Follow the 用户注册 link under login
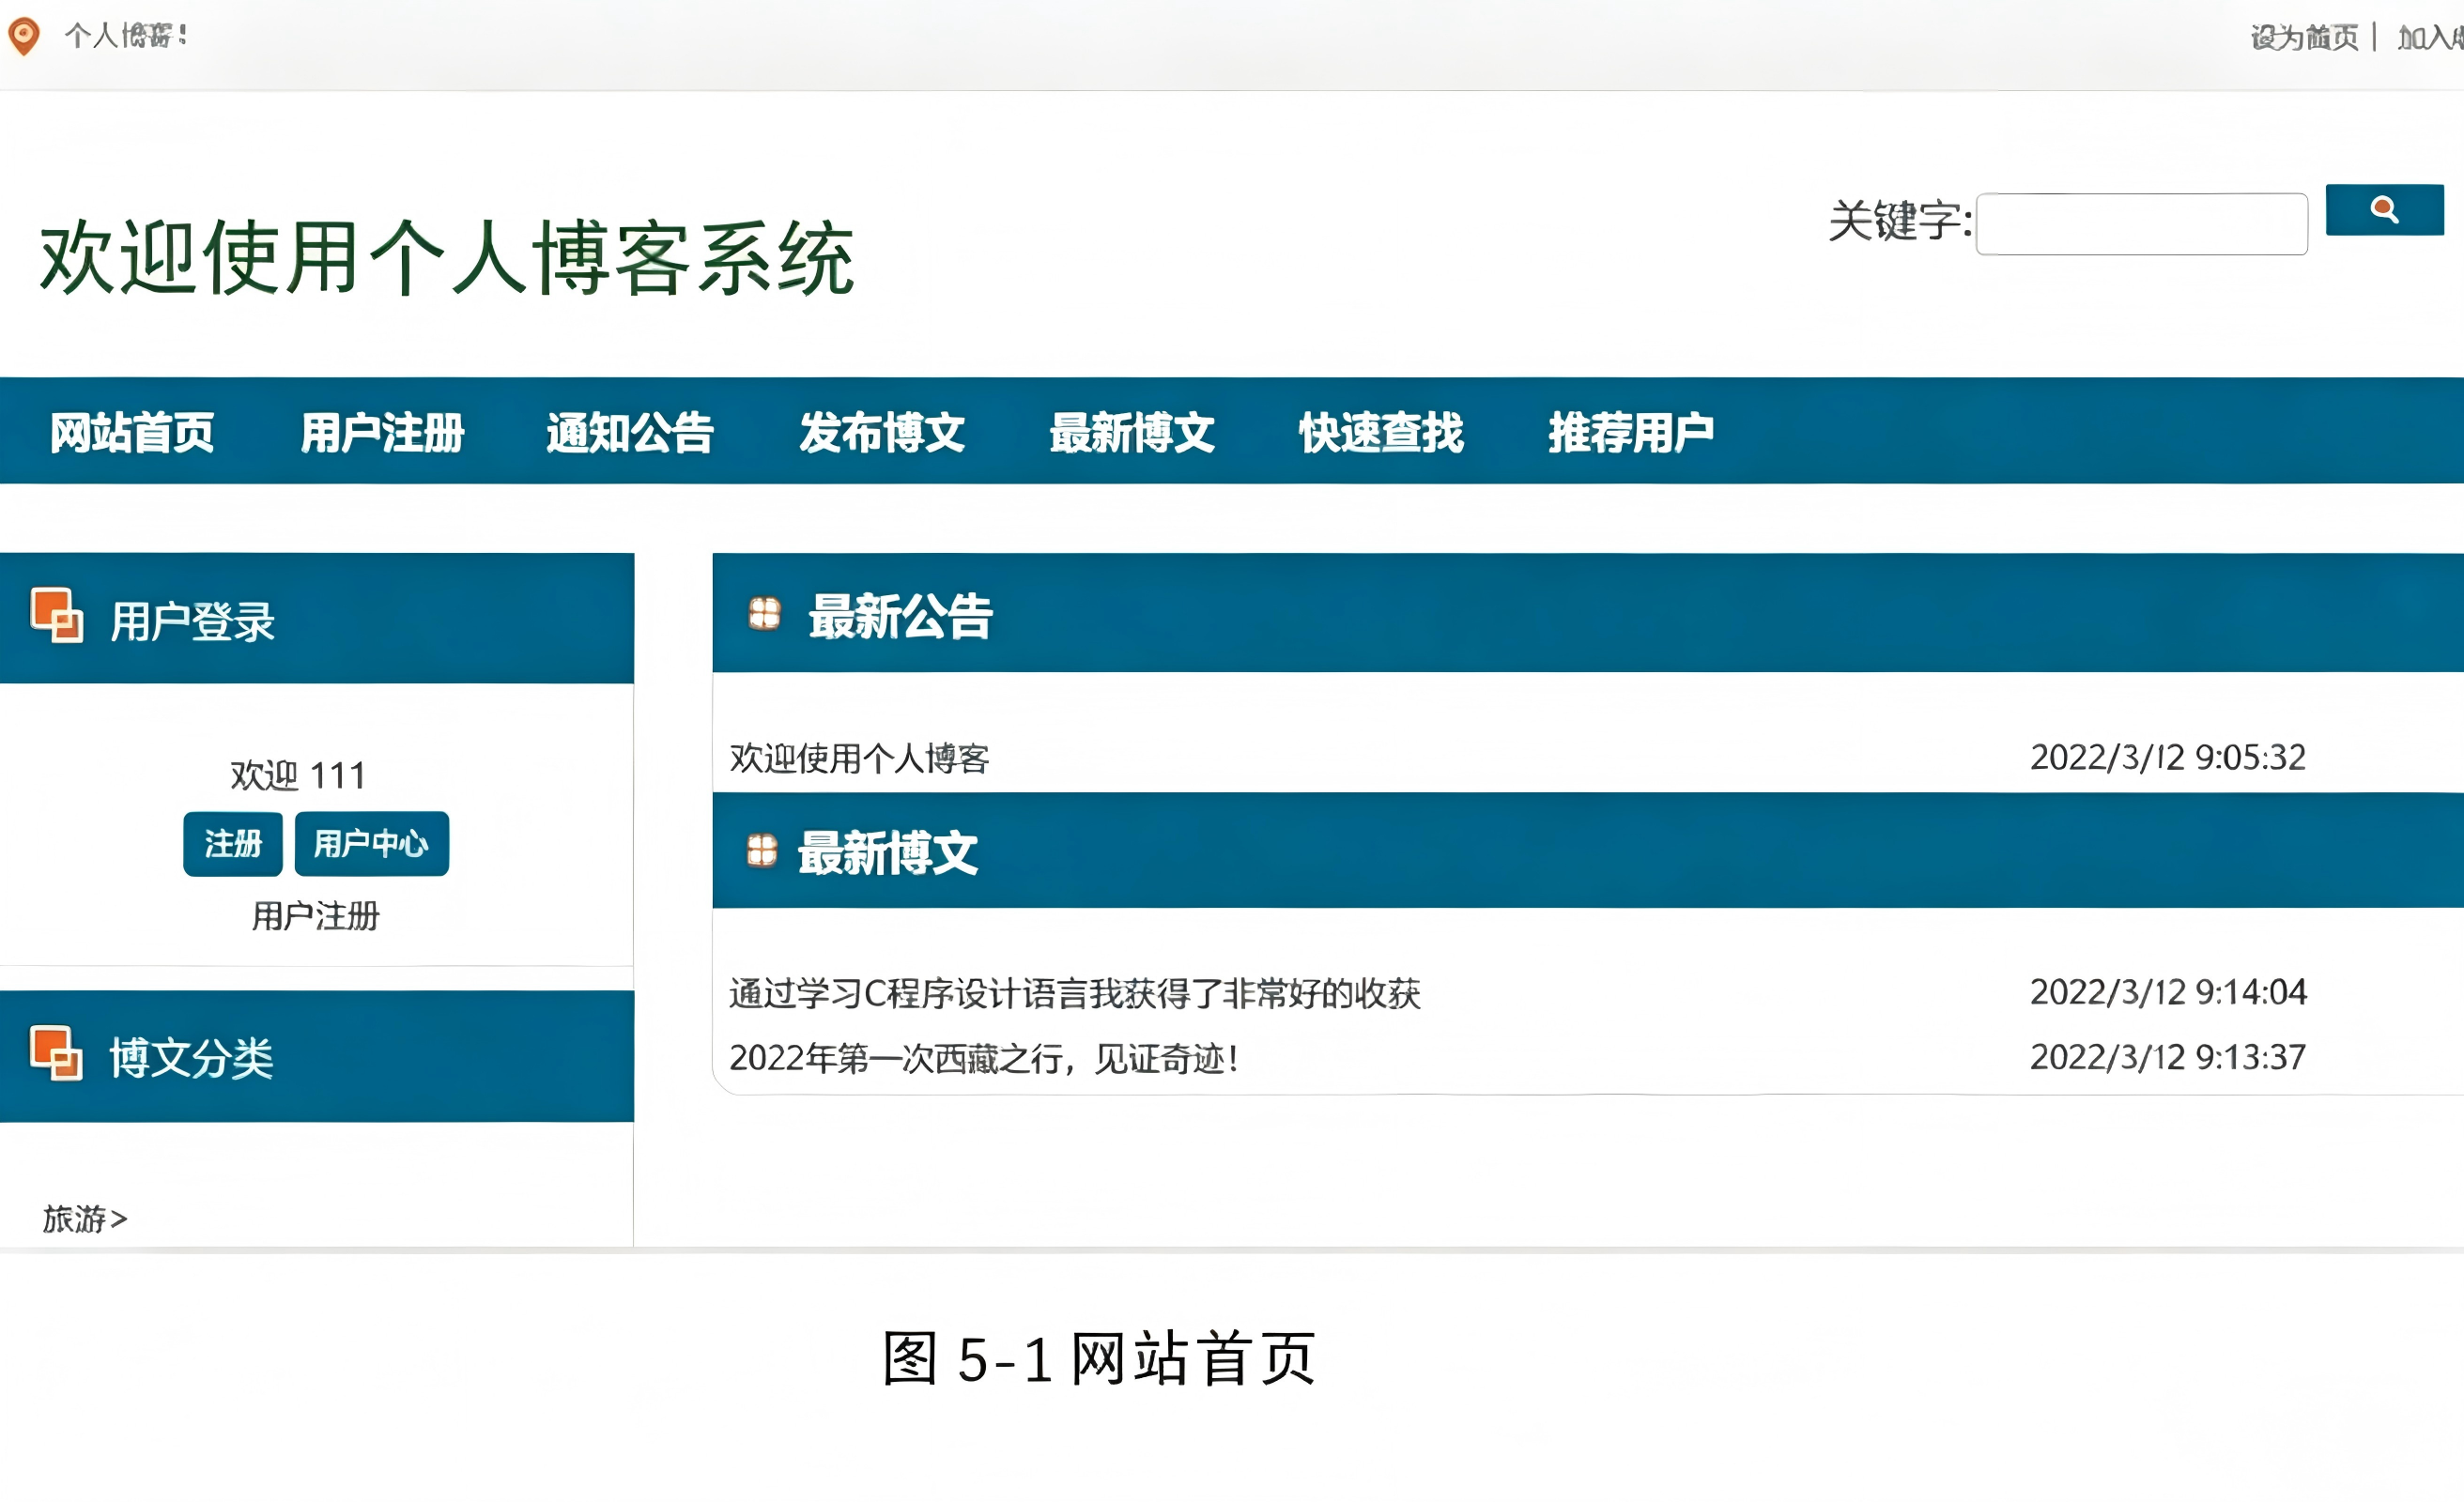2464x1502 pixels. point(316,916)
